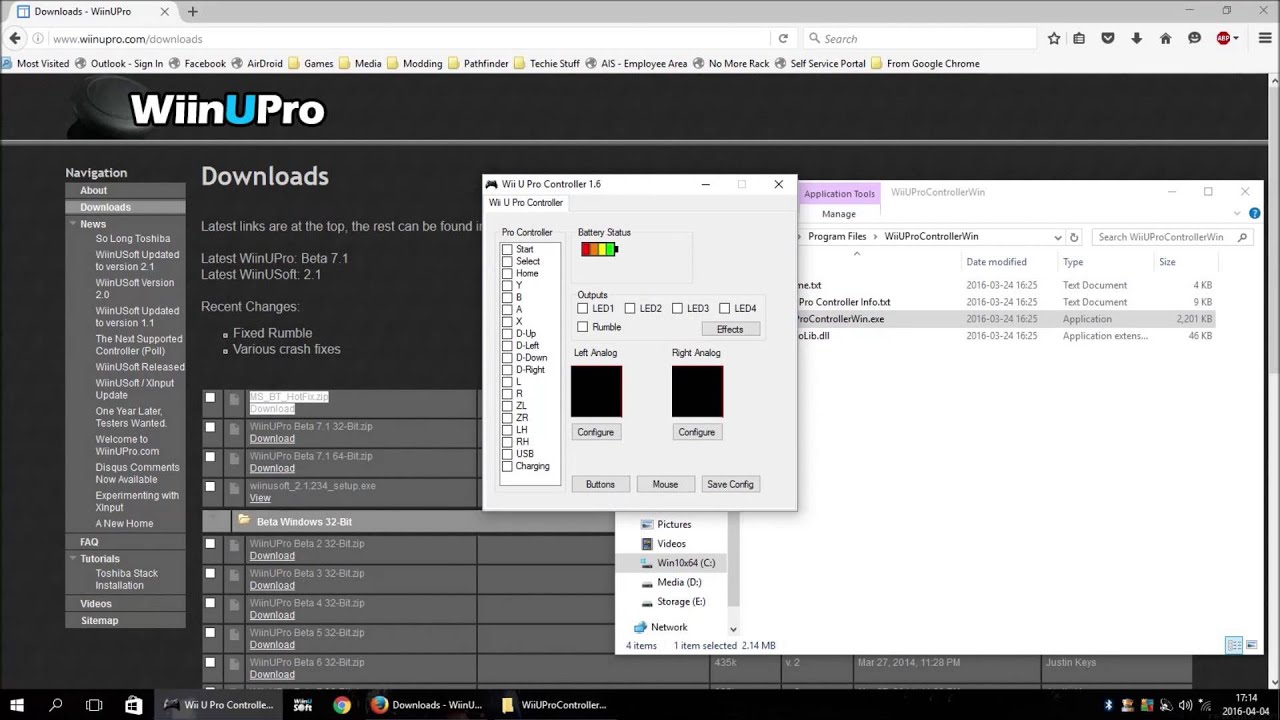1280x720 pixels.
Task: Go to the Firefox home page icon
Action: tap(1166, 38)
